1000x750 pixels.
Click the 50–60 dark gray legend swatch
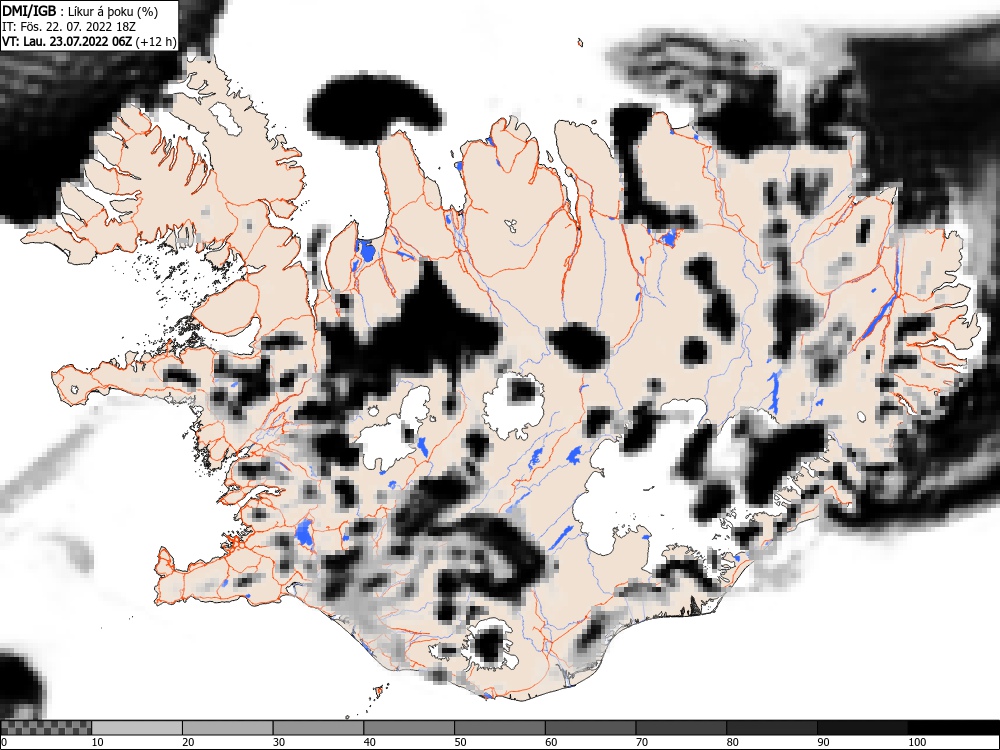click(x=499, y=728)
